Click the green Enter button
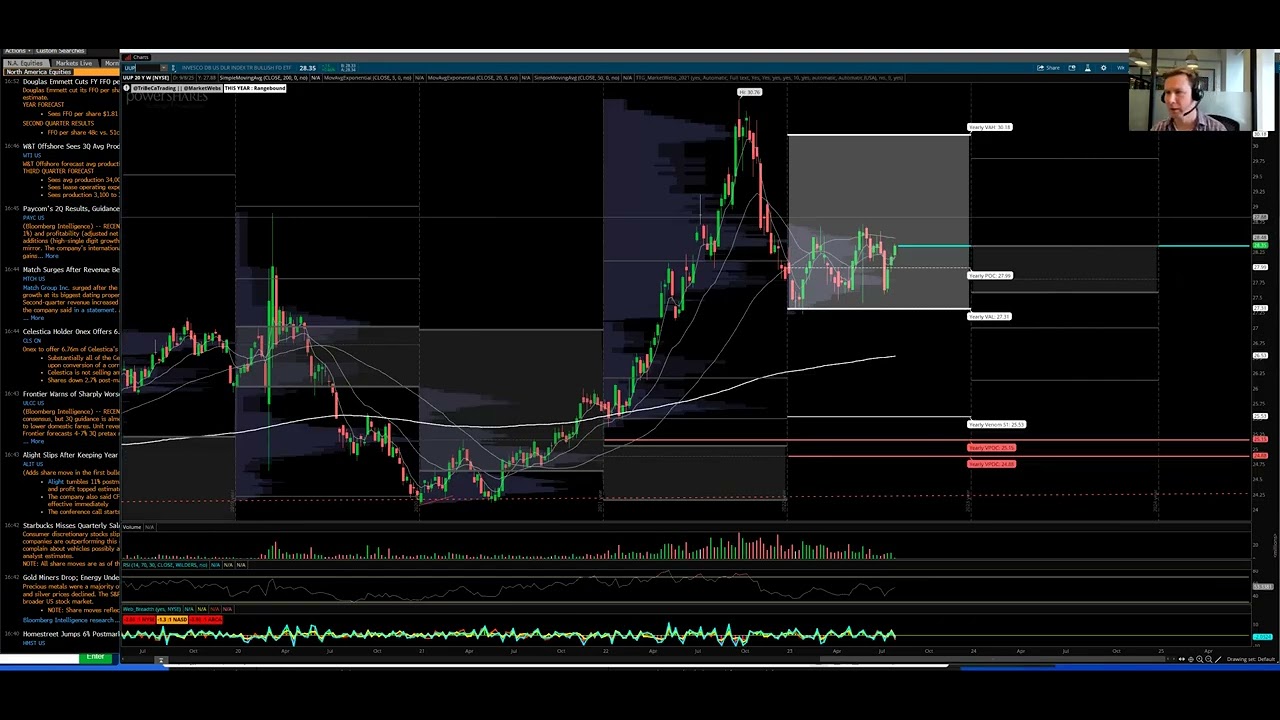Screen dimensions: 1280x720 point(95,657)
